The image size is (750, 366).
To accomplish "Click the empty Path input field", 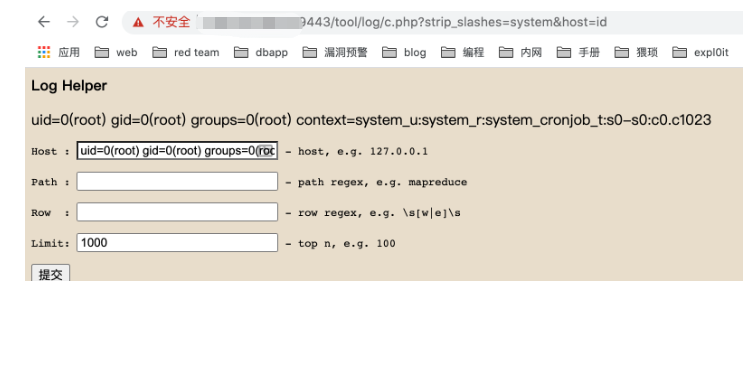I will tap(177, 181).
